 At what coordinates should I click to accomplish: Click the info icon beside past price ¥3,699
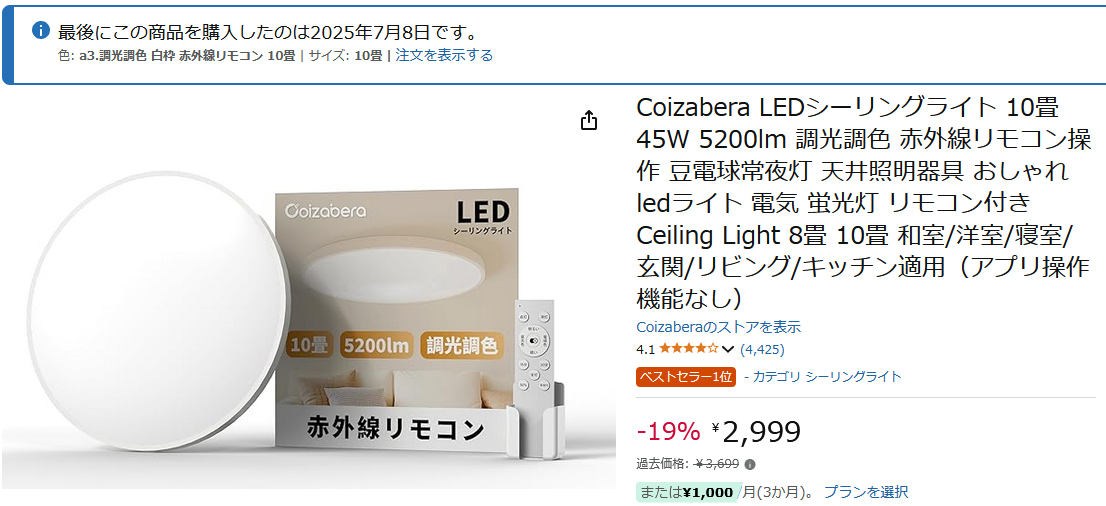coord(750,464)
